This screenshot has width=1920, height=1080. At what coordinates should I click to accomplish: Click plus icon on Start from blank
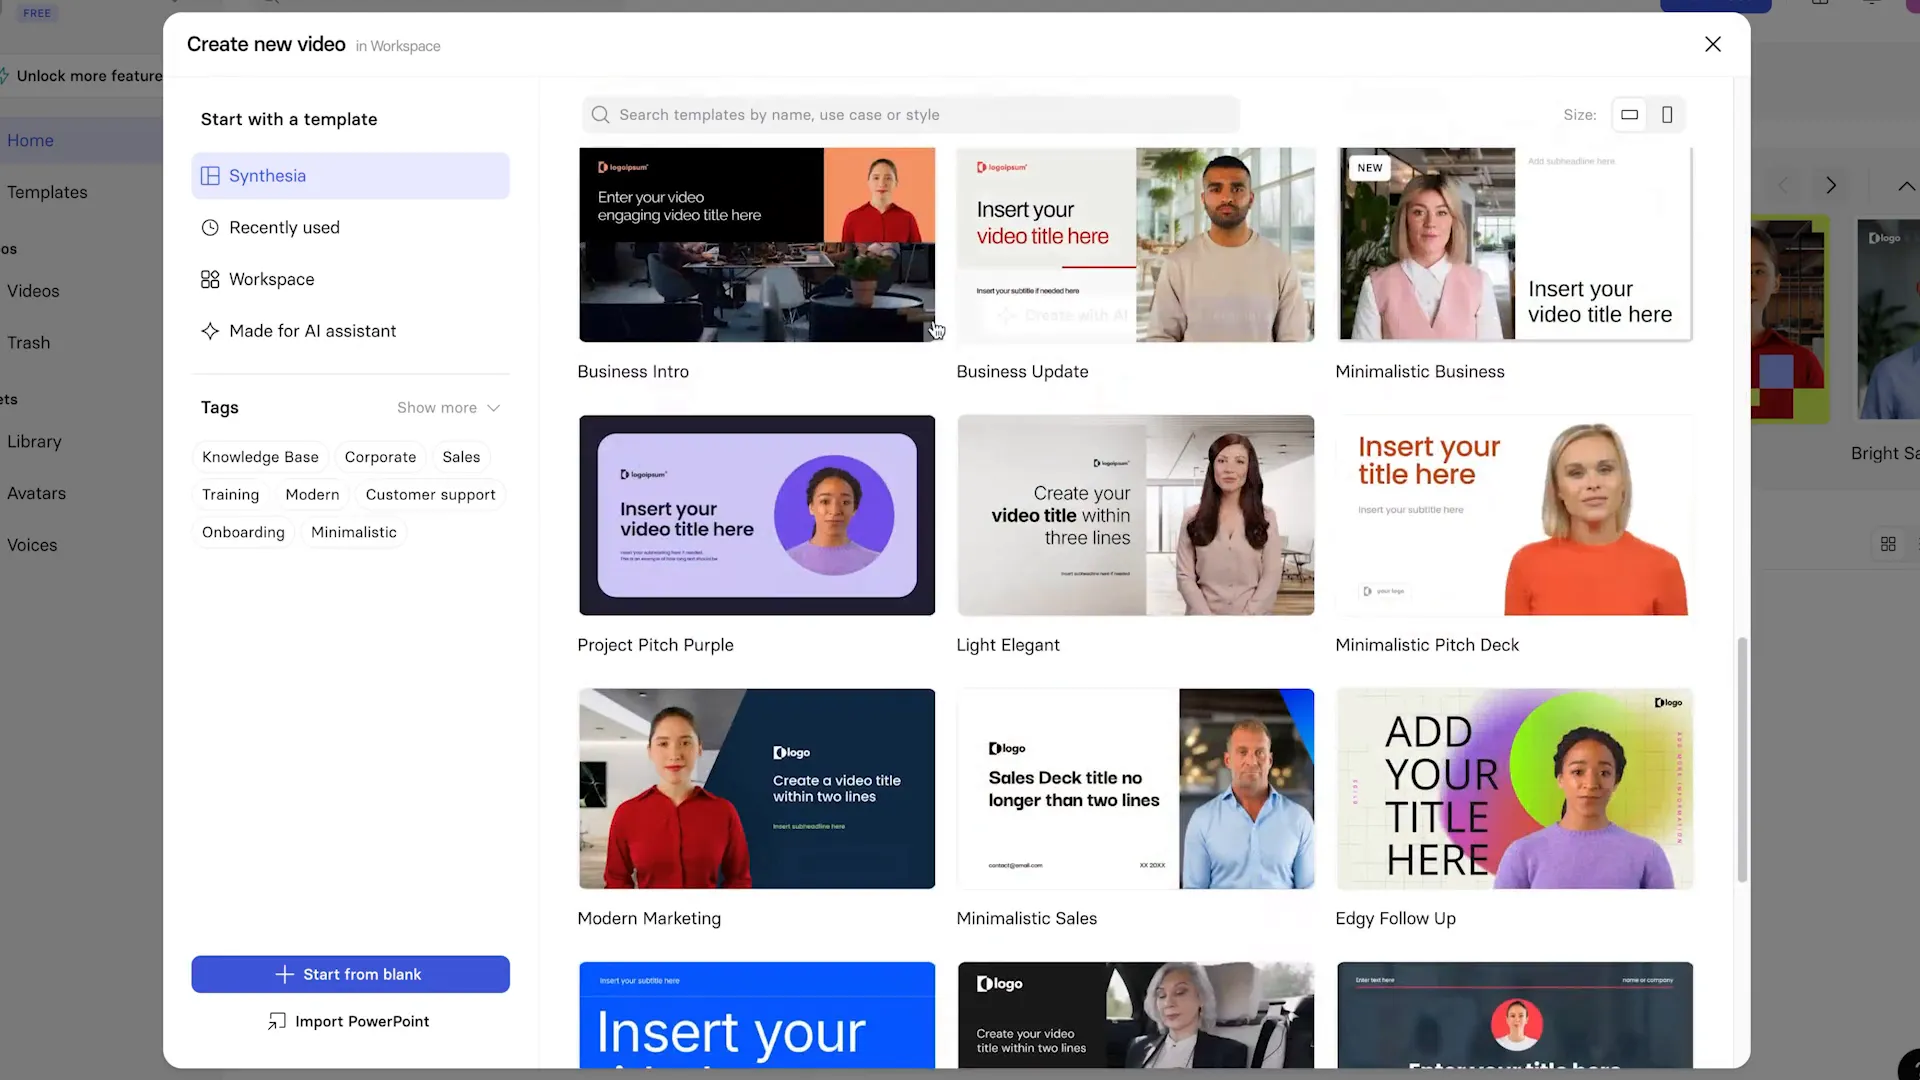(285, 974)
